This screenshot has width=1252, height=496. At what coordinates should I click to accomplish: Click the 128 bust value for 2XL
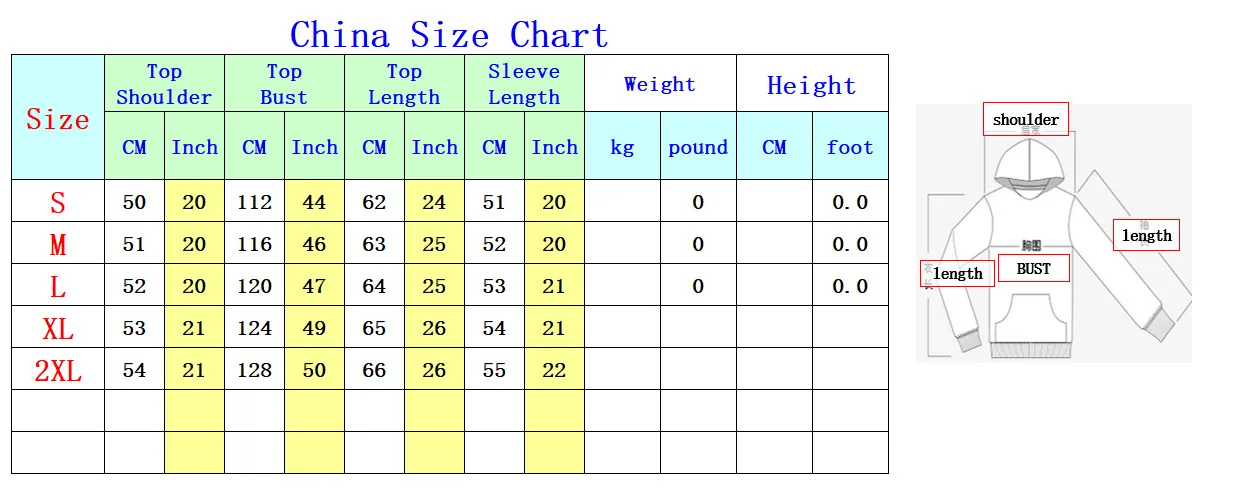pos(254,369)
